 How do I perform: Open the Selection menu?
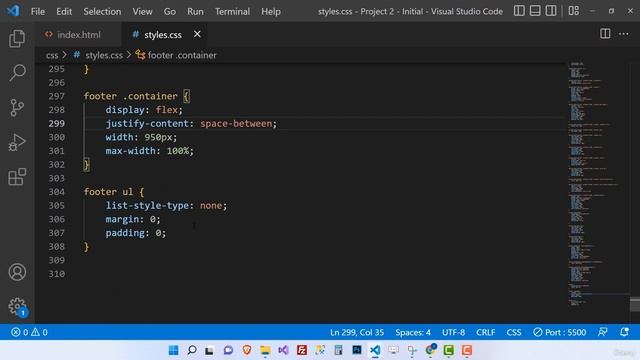pos(102,11)
